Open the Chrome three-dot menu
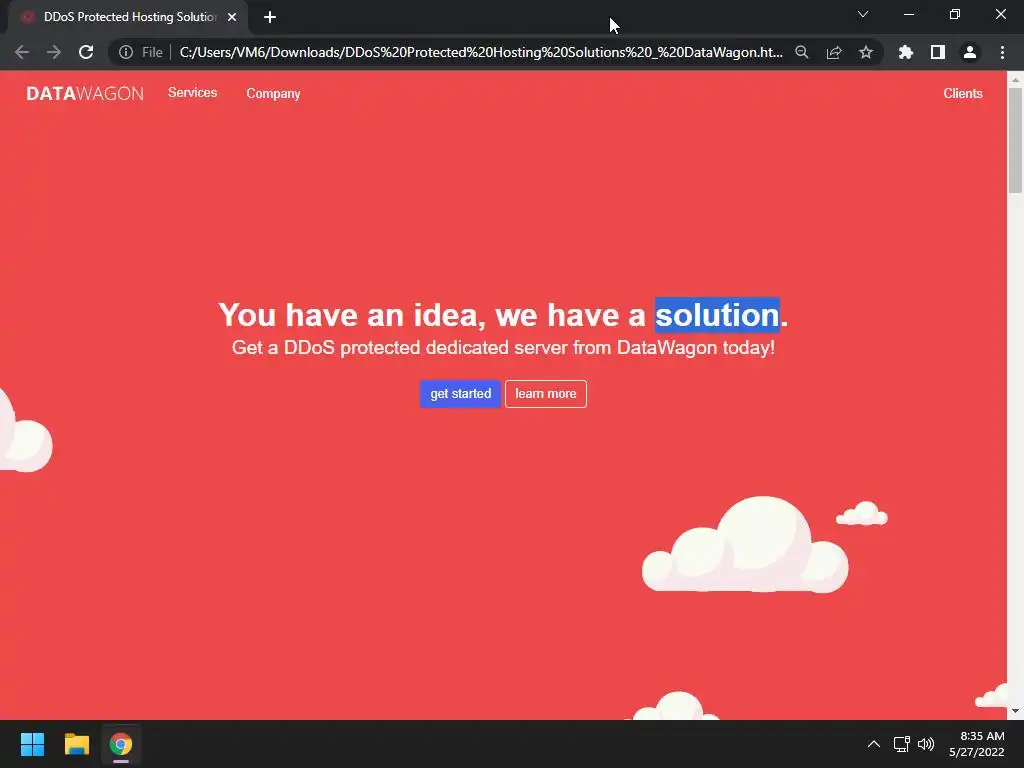The image size is (1024, 768). pos(1002,52)
